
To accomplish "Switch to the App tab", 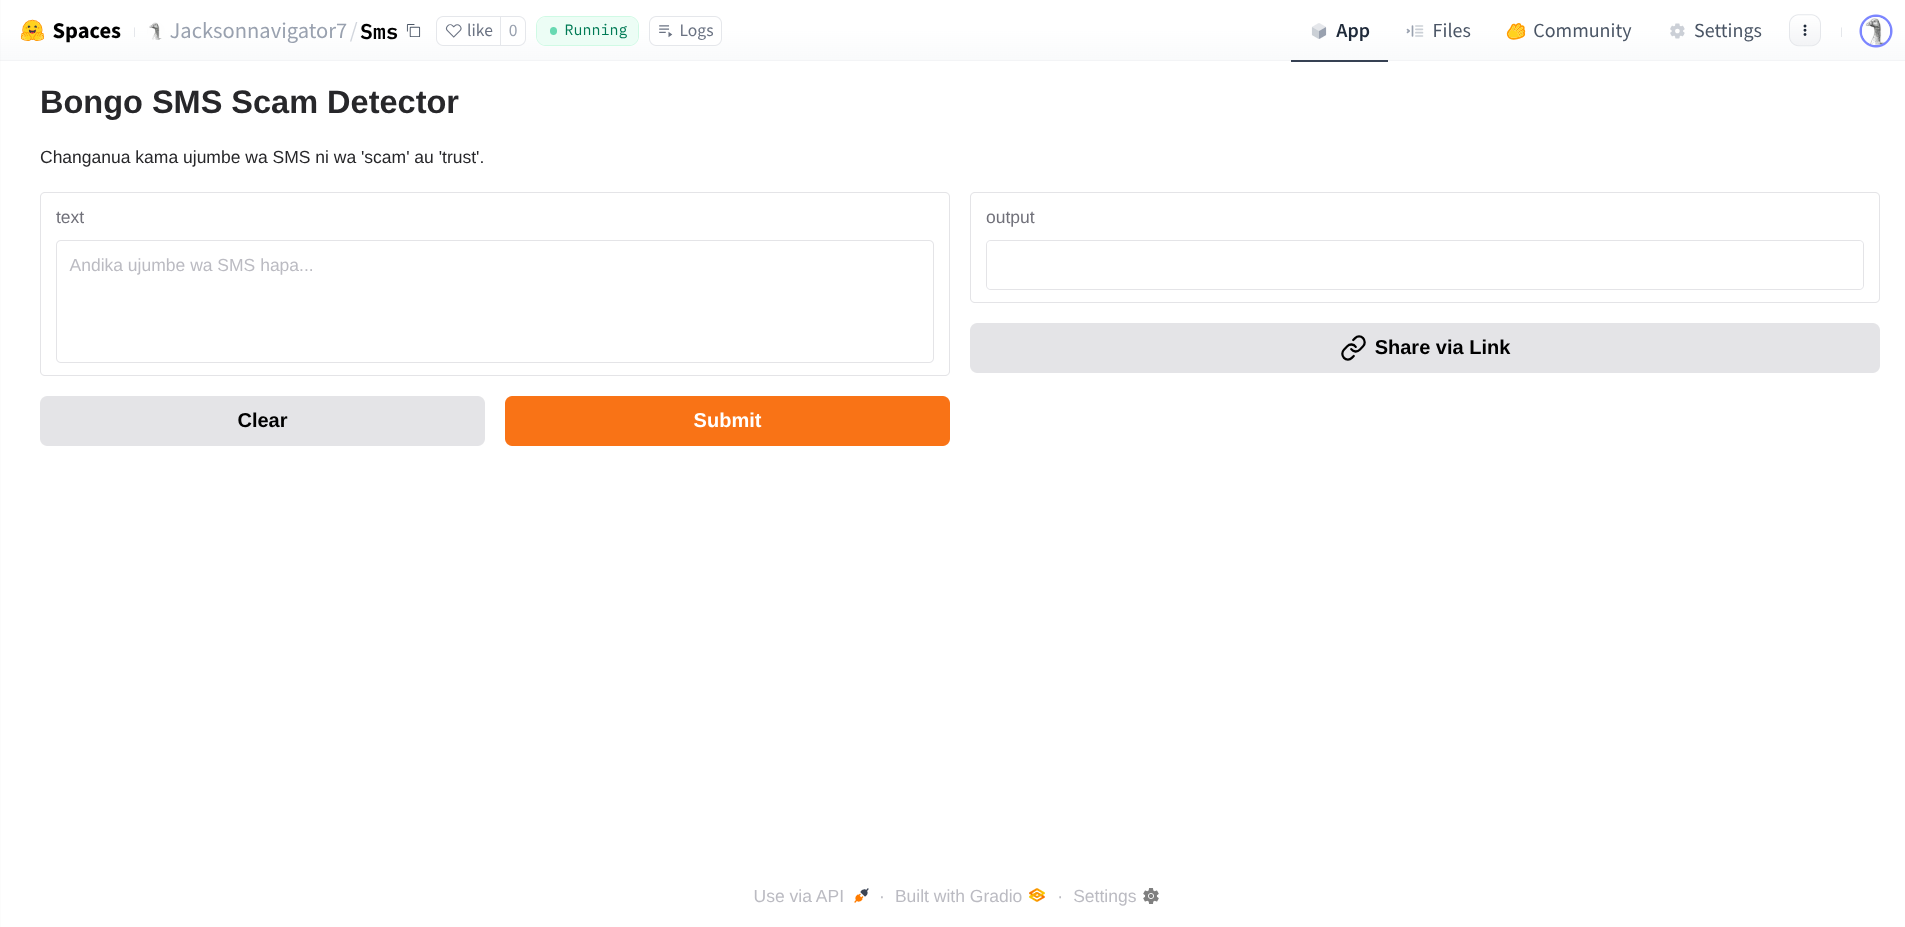I will pyautogui.click(x=1340, y=31).
